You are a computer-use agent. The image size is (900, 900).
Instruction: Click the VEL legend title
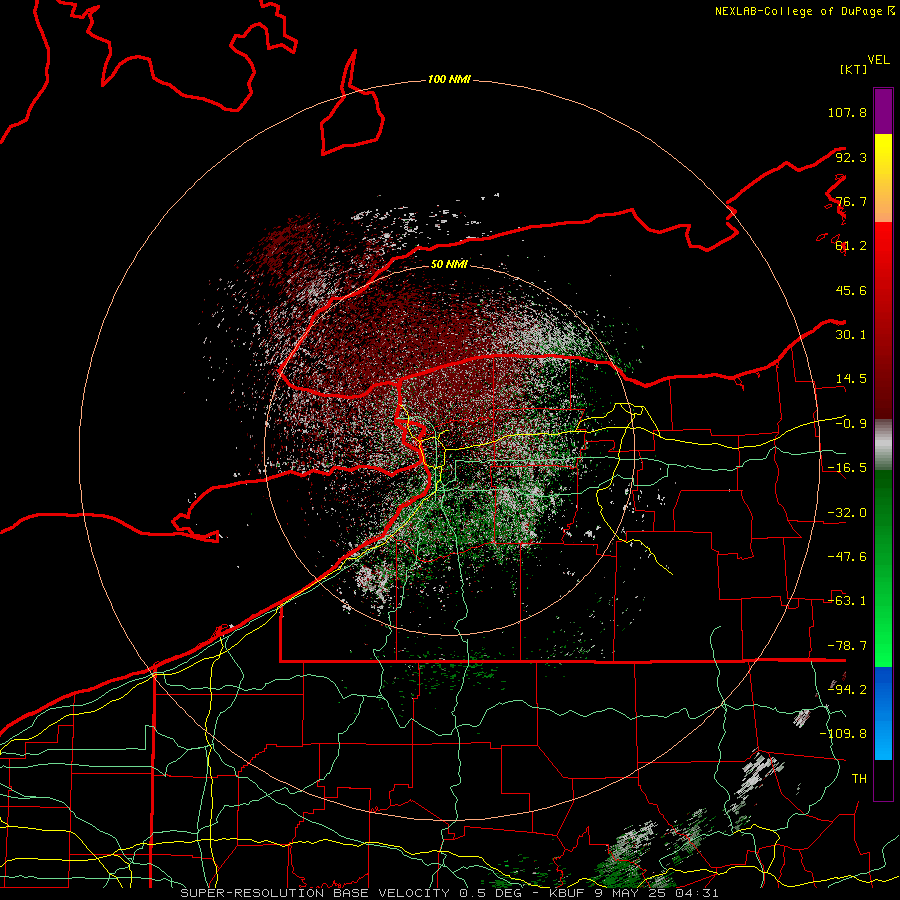[x=878, y=60]
